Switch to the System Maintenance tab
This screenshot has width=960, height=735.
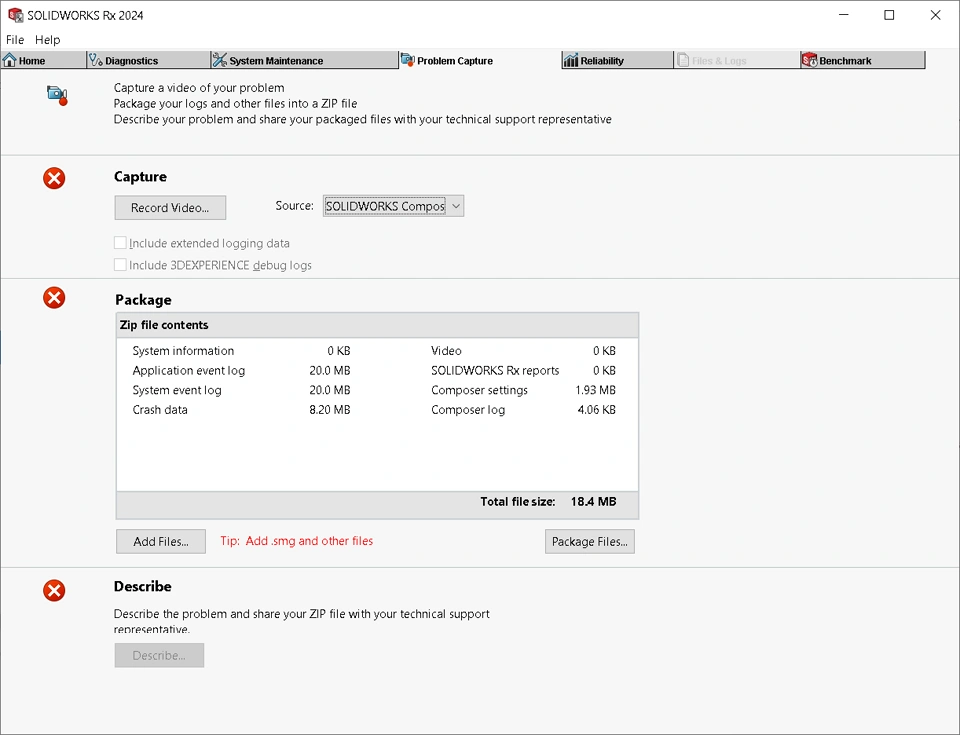[x=304, y=61]
